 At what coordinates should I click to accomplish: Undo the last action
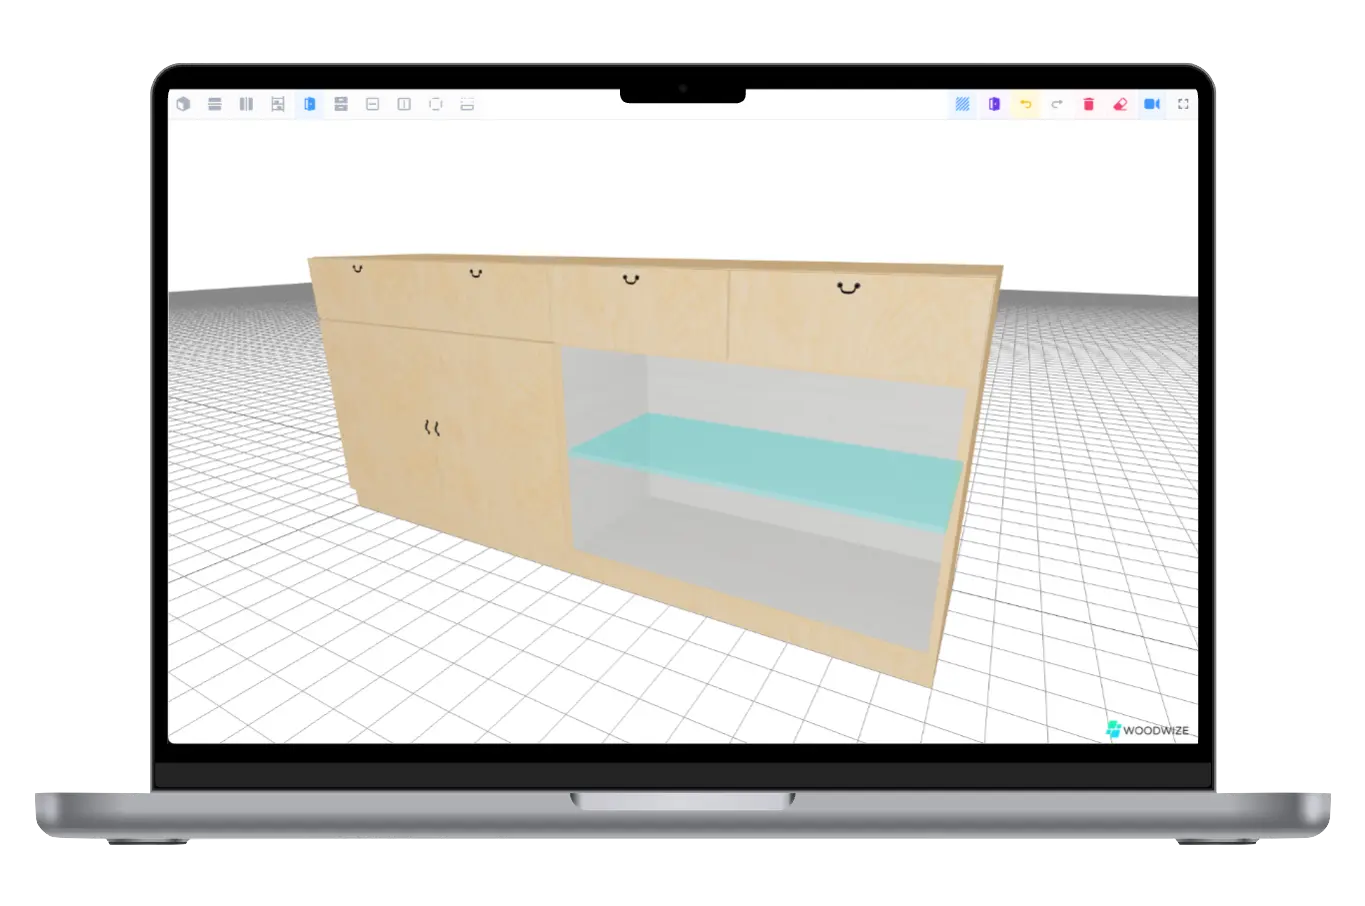[1025, 104]
